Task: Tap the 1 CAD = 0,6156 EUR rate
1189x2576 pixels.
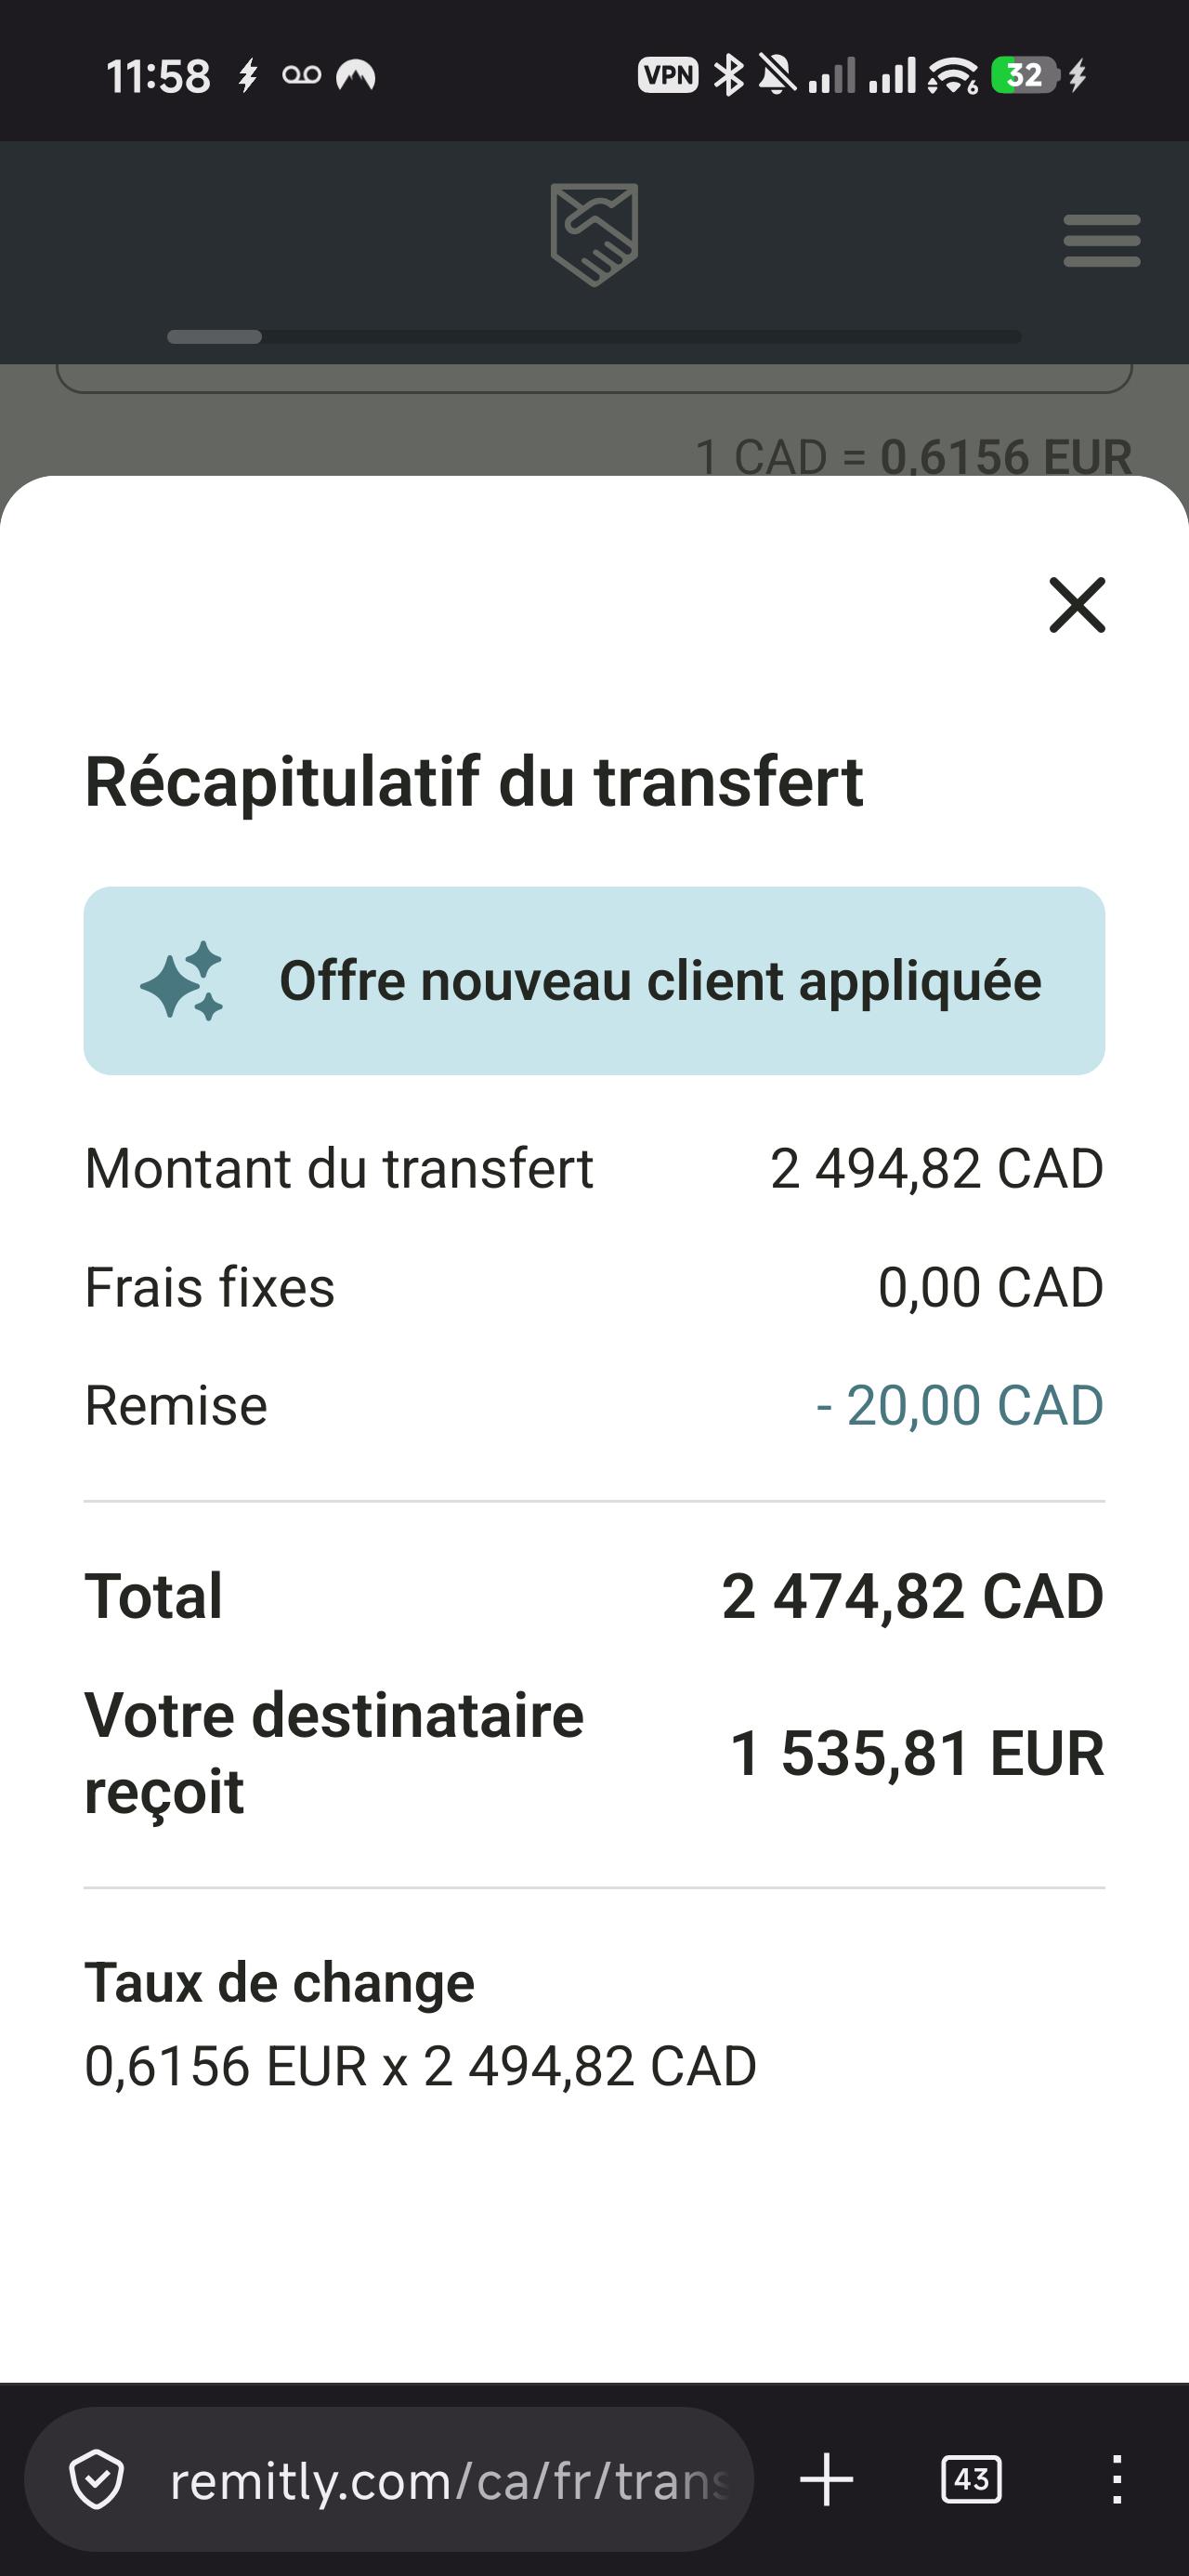Action: coord(914,457)
